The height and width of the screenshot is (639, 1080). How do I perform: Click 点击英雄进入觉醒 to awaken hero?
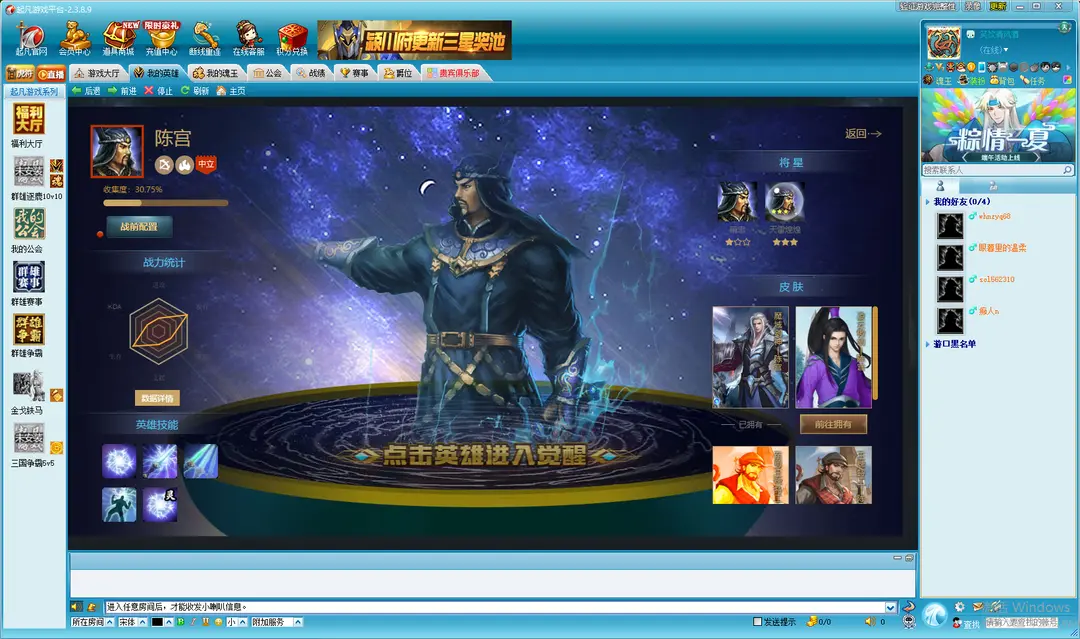pos(484,454)
